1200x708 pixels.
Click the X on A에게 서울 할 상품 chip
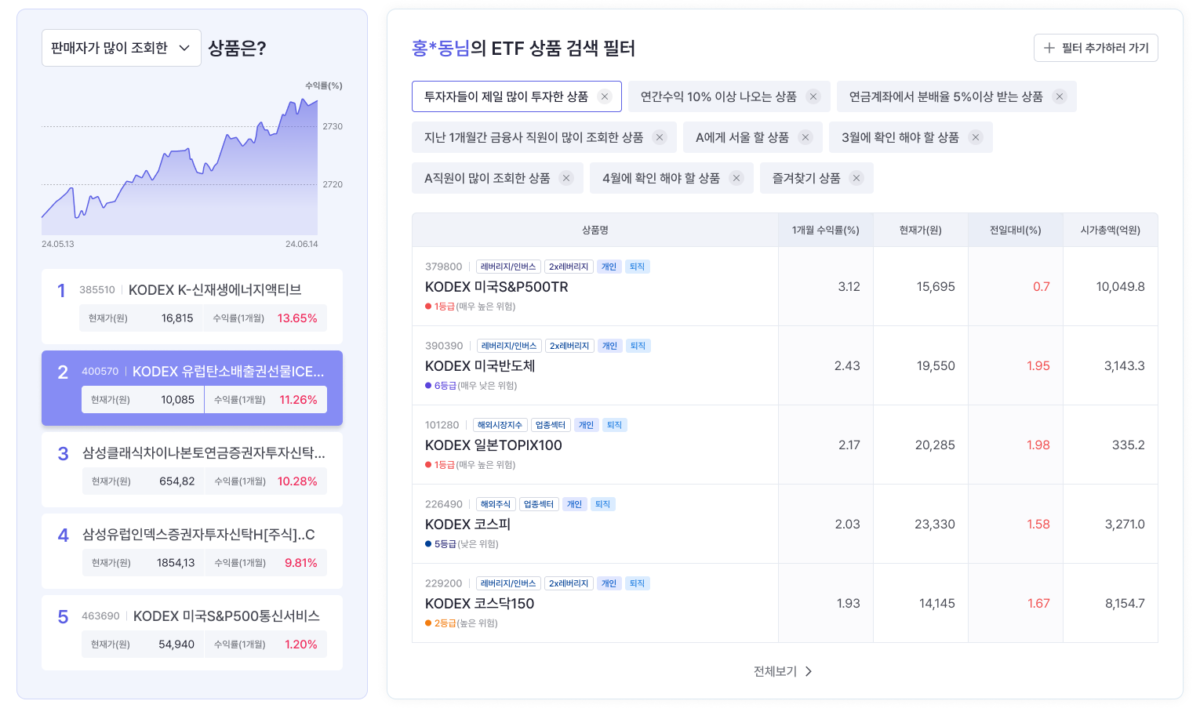[805, 138]
